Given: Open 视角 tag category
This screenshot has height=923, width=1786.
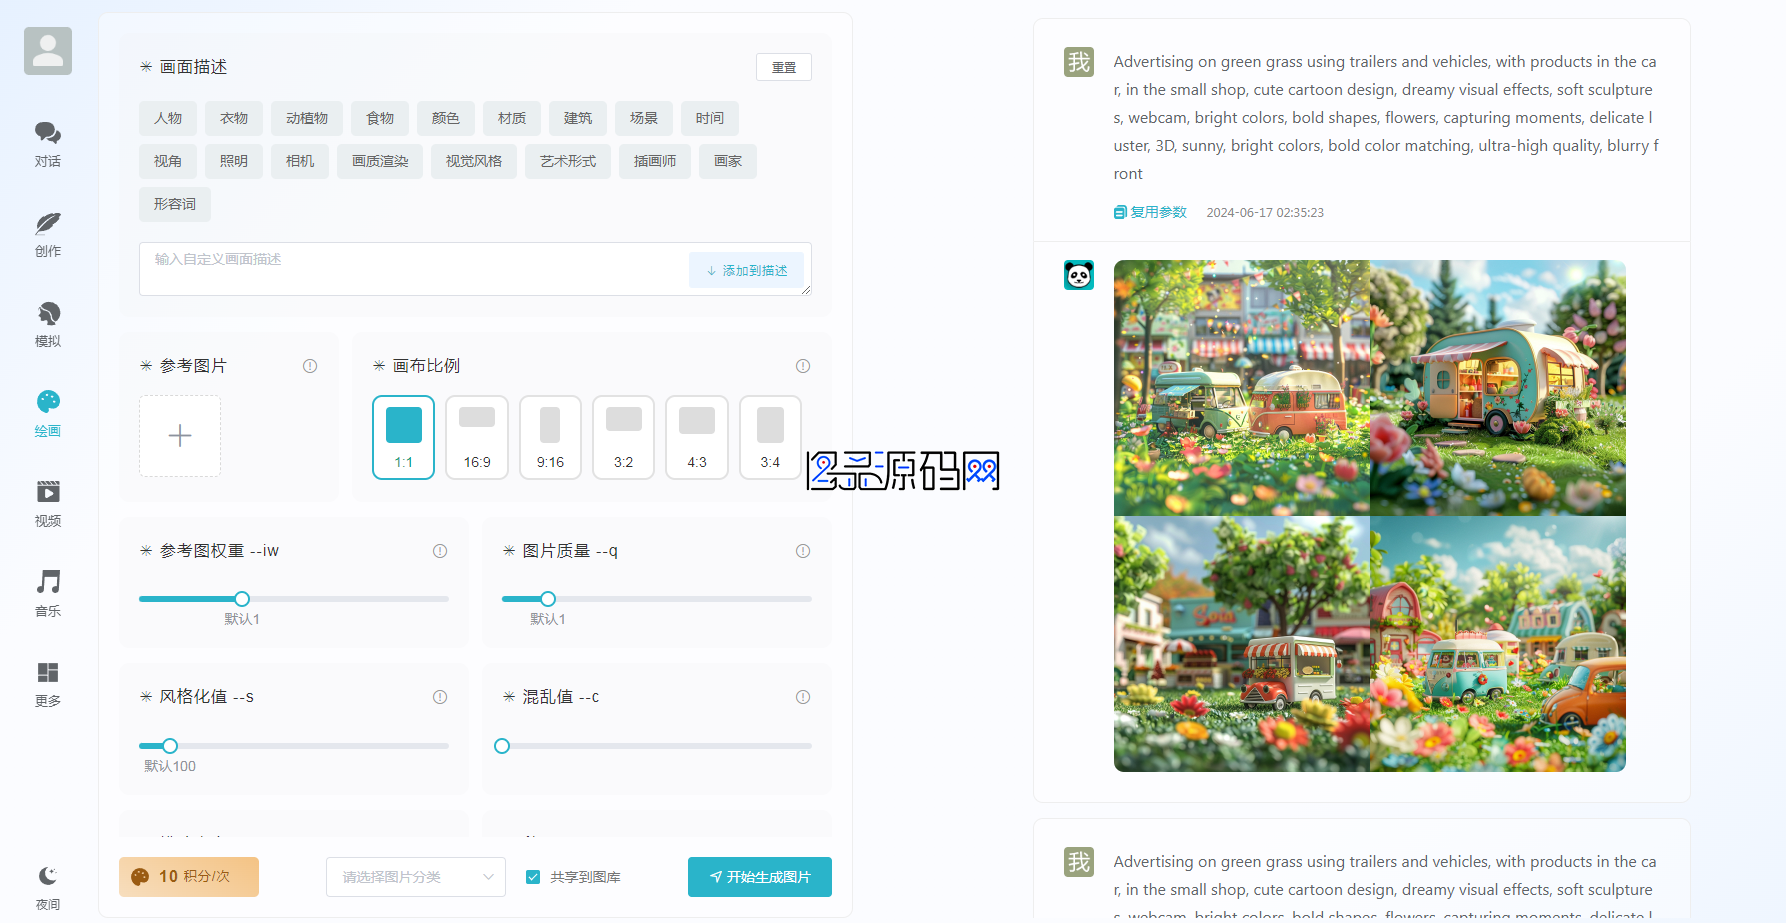Looking at the screenshot, I should pyautogui.click(x=168, y=161).
